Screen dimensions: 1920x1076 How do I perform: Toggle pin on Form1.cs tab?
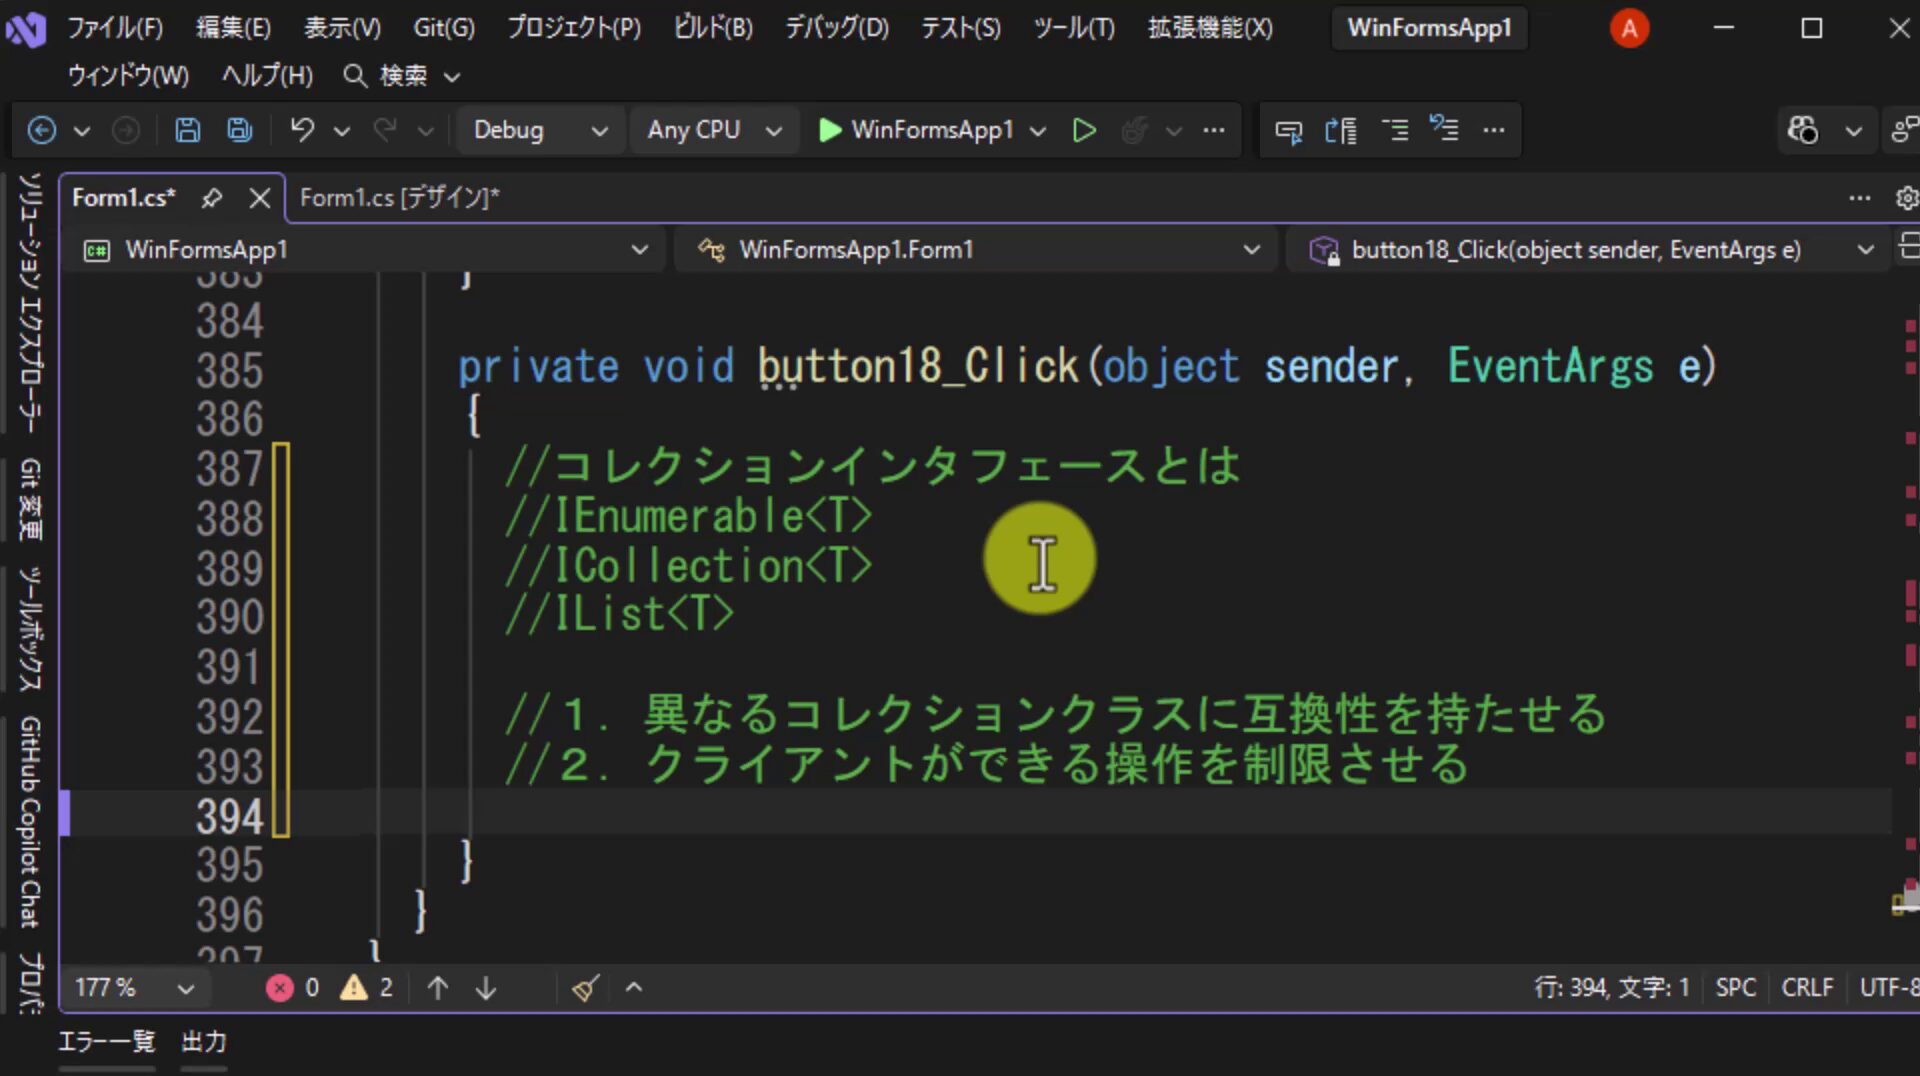(211, 198)
